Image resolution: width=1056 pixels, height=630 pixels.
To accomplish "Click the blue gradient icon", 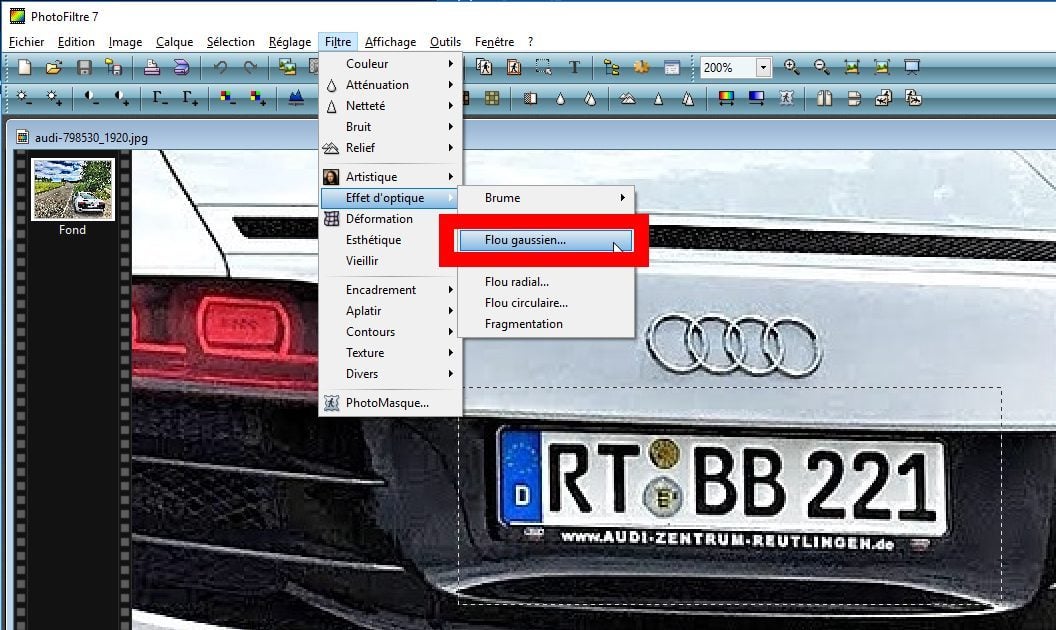I will (756, 98).
